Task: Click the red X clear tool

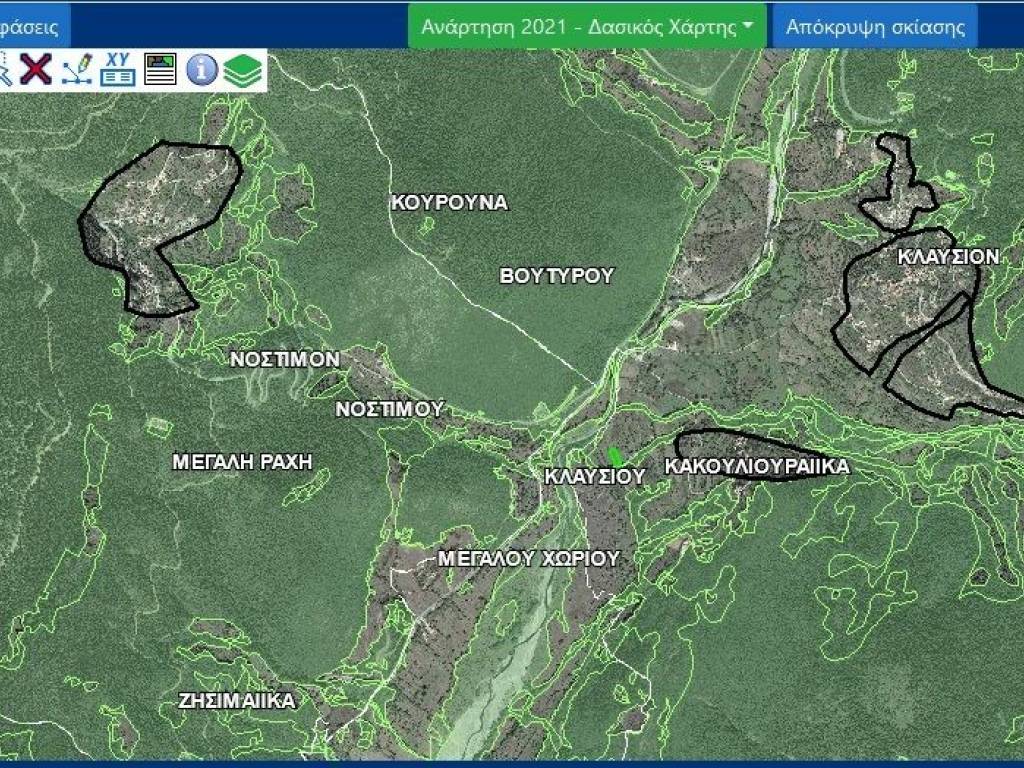Action: click(36, 70)
